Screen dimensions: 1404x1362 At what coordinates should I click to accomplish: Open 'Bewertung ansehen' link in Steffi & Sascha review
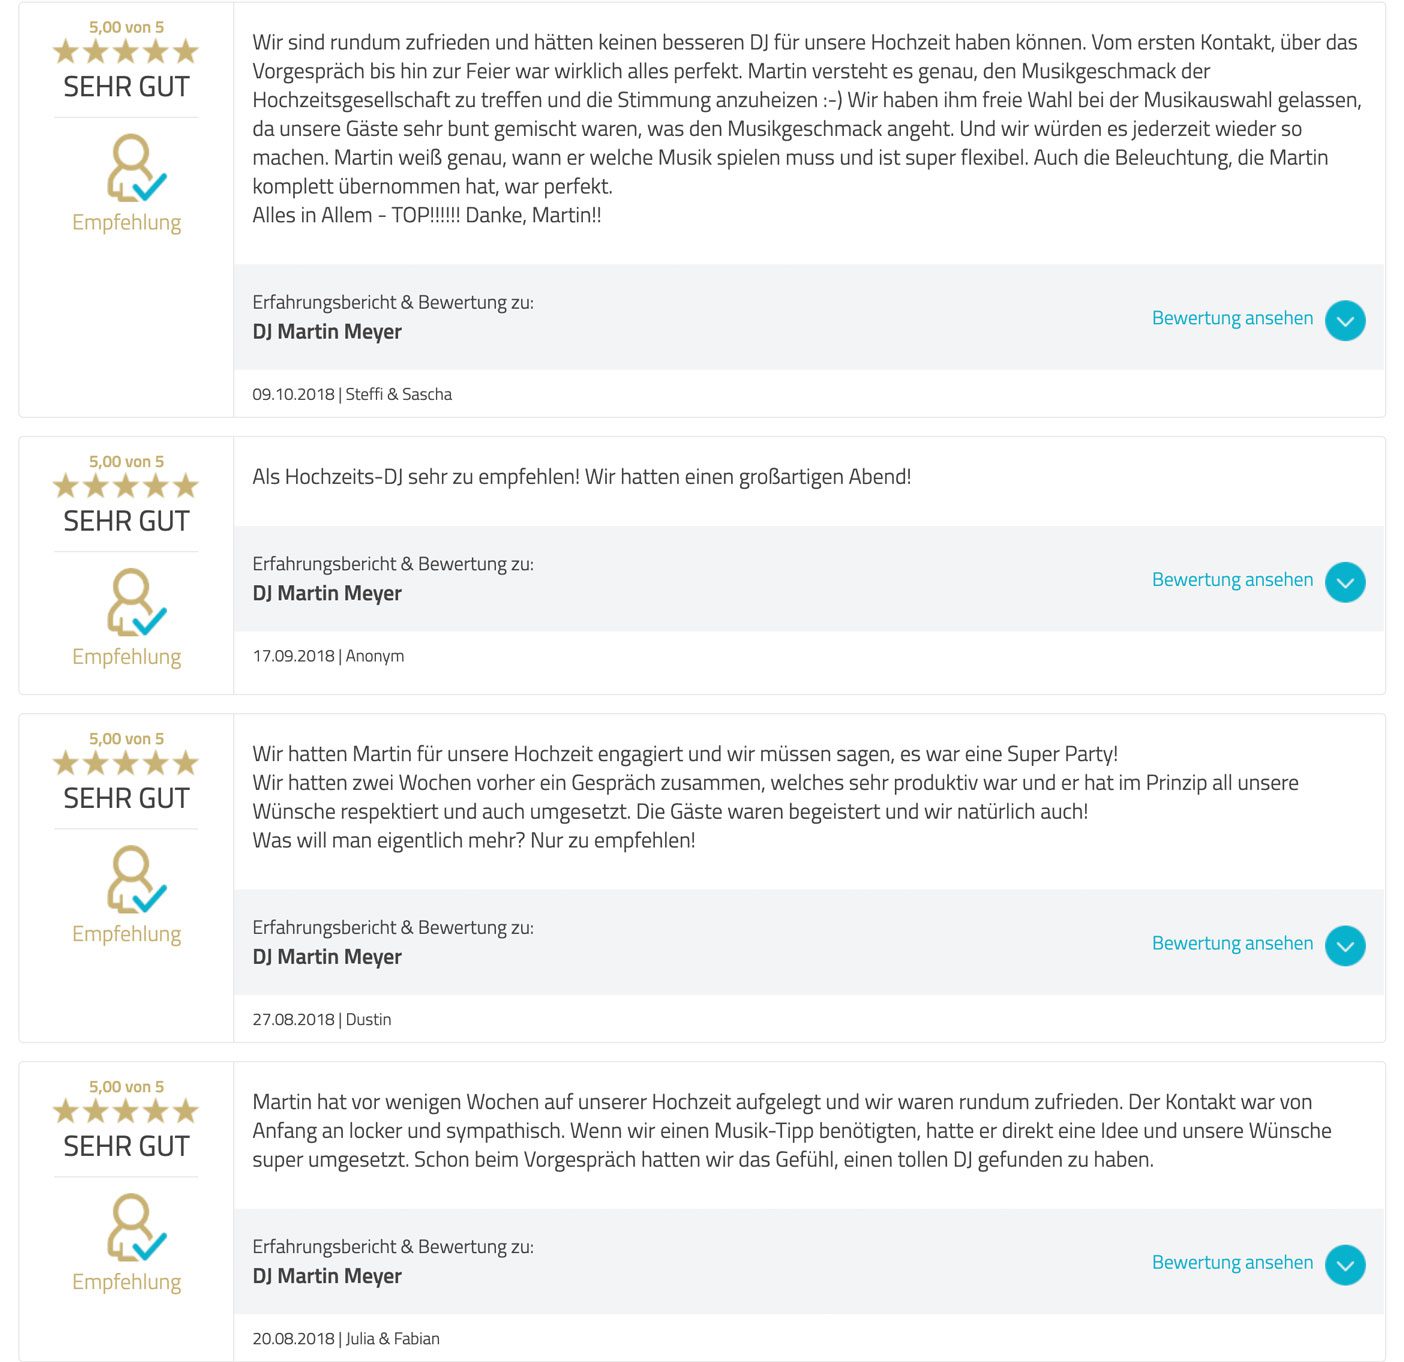tap(1232, 318)
